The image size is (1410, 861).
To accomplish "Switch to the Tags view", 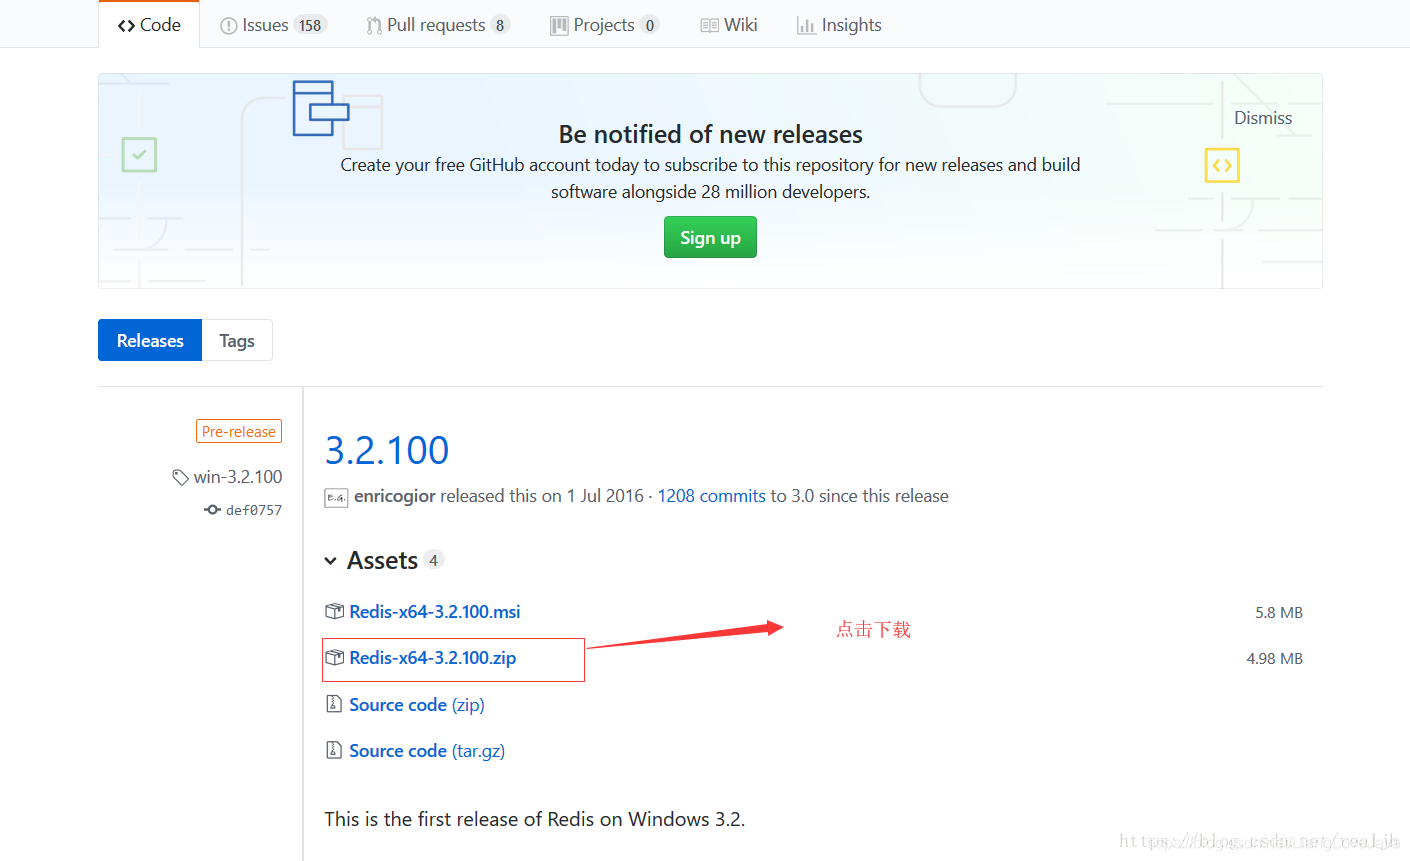I will coord(237,340).
